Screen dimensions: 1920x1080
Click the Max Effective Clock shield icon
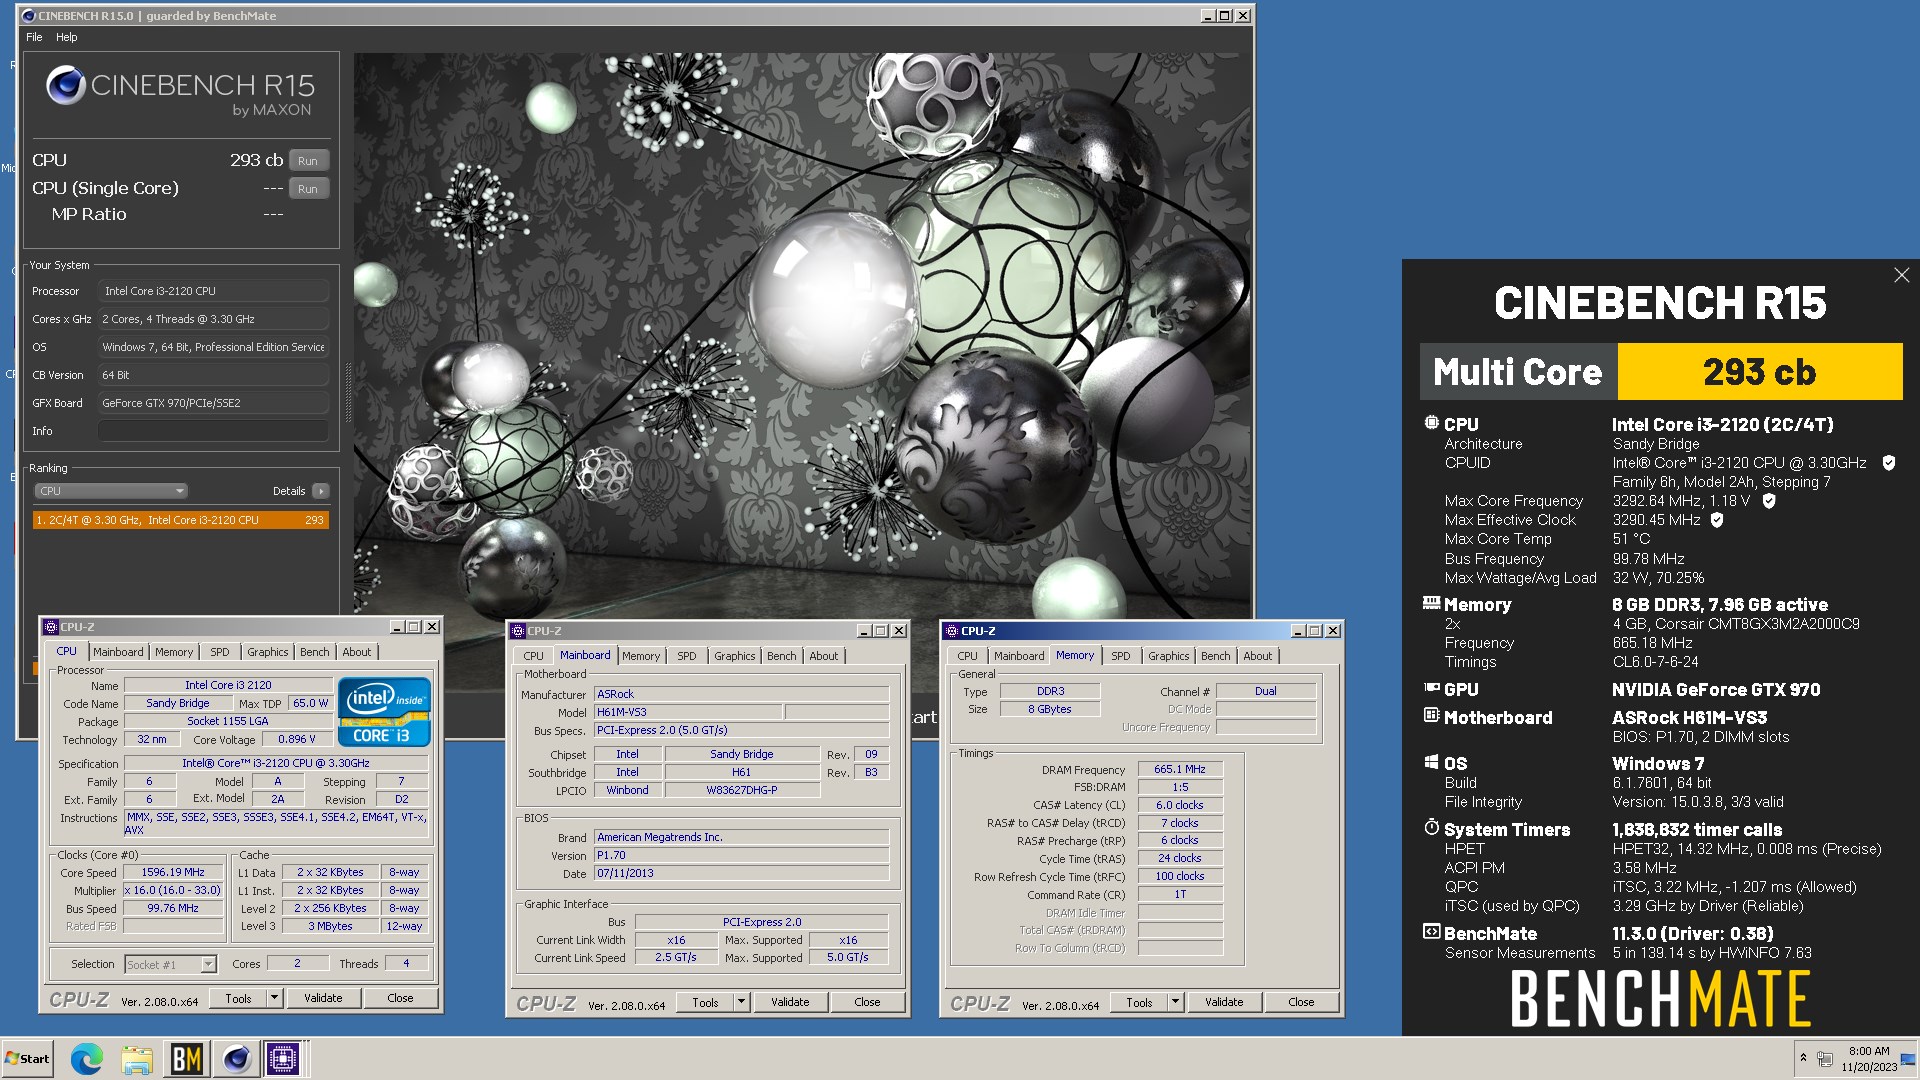click(1717, 520)
